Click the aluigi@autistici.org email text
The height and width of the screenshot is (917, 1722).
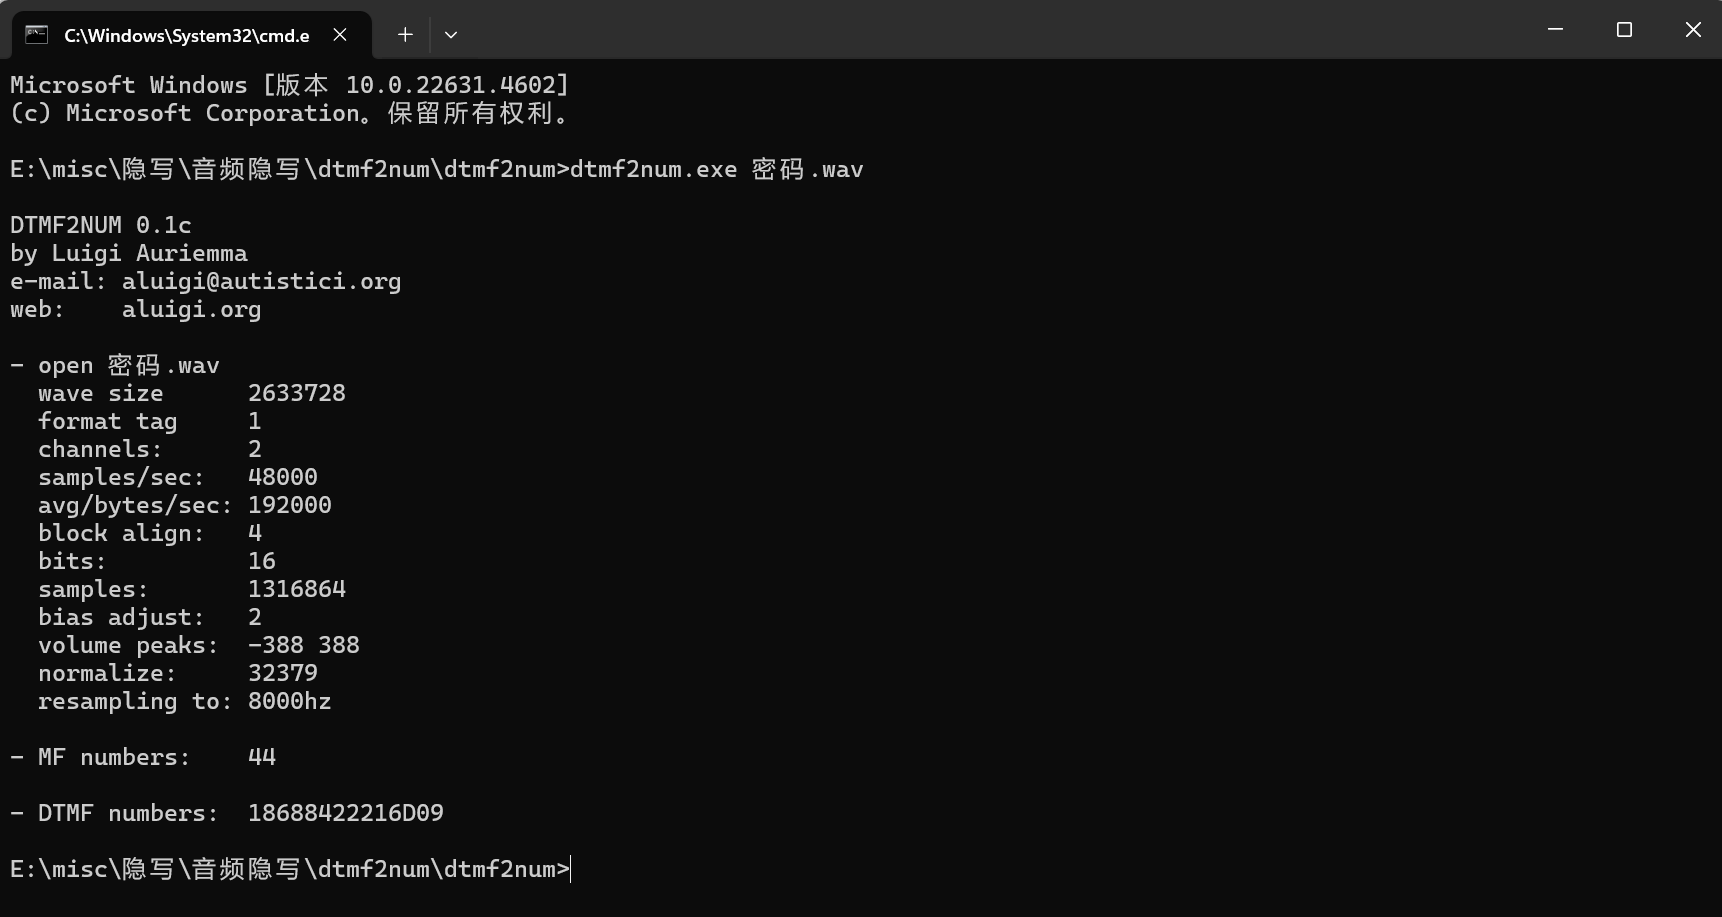[262, 281]
